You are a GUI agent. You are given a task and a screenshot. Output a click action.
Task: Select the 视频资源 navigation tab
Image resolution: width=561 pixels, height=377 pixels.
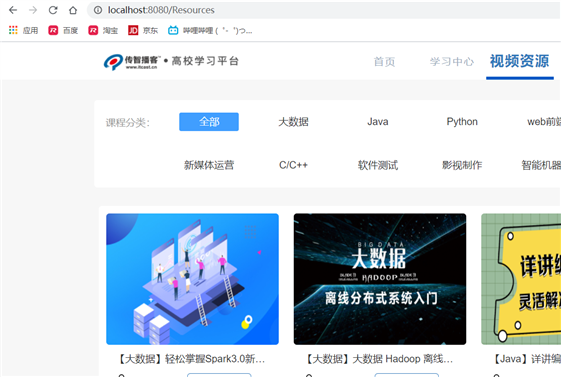point(519,61)
